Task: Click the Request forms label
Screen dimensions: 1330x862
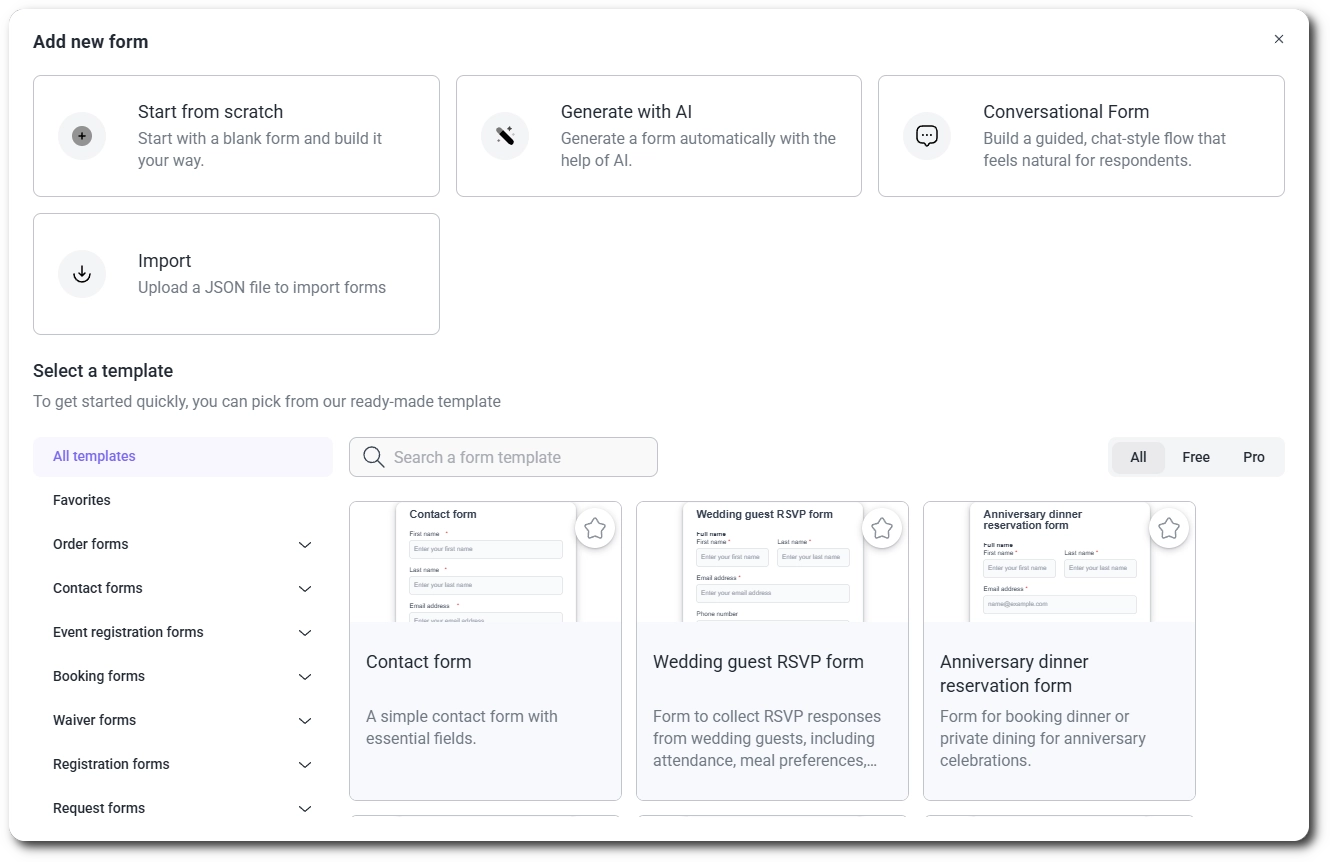Action: (x=99, y=808)
